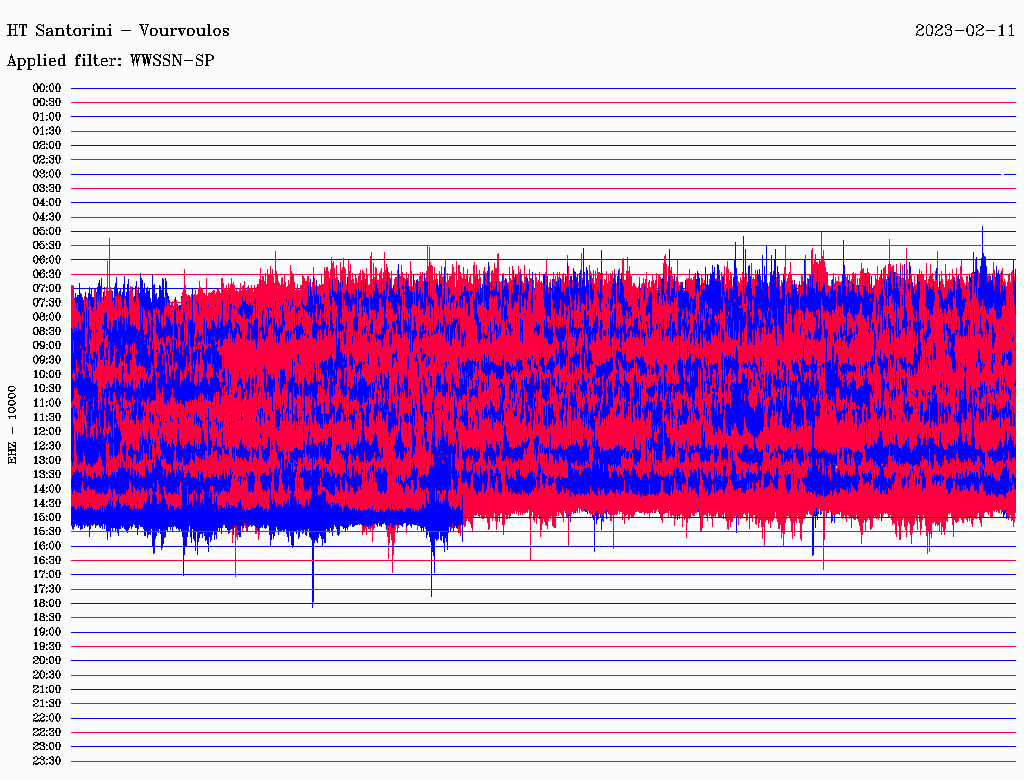Click the 14:30 time label

coord(47,503)
